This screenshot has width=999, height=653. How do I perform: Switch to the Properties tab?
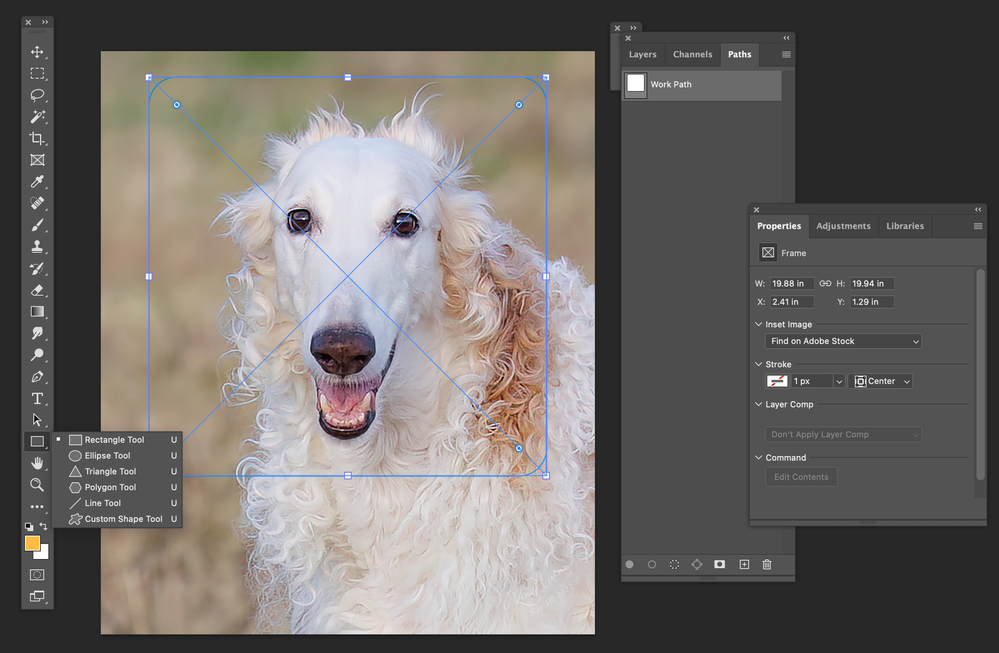click(x=779, y=226)
